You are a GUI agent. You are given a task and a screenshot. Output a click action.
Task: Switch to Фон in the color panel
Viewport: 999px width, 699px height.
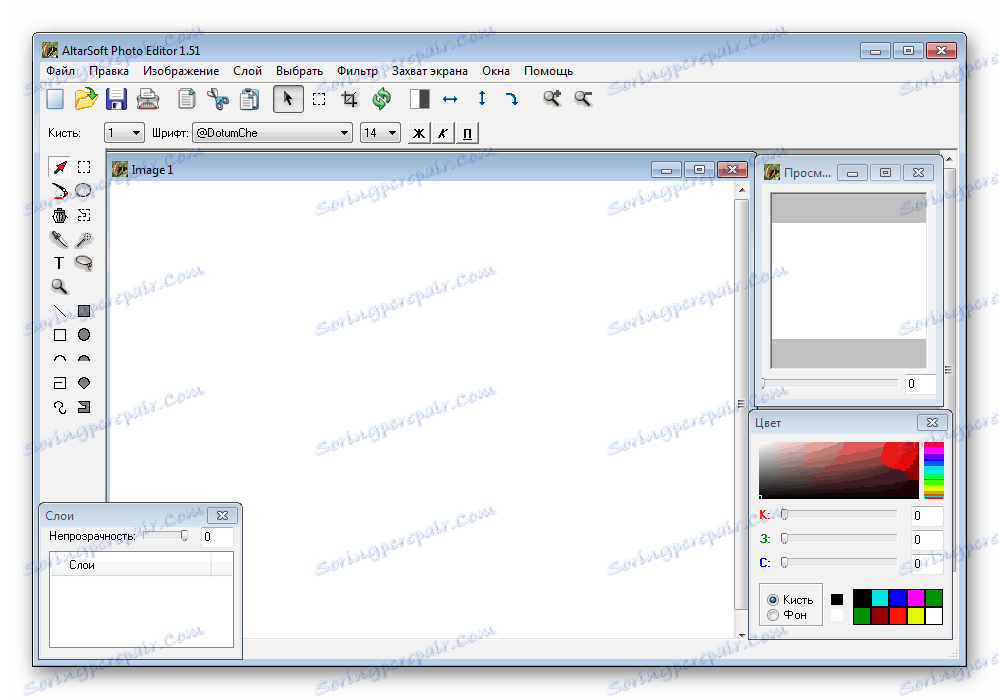(x=774, y=616)
